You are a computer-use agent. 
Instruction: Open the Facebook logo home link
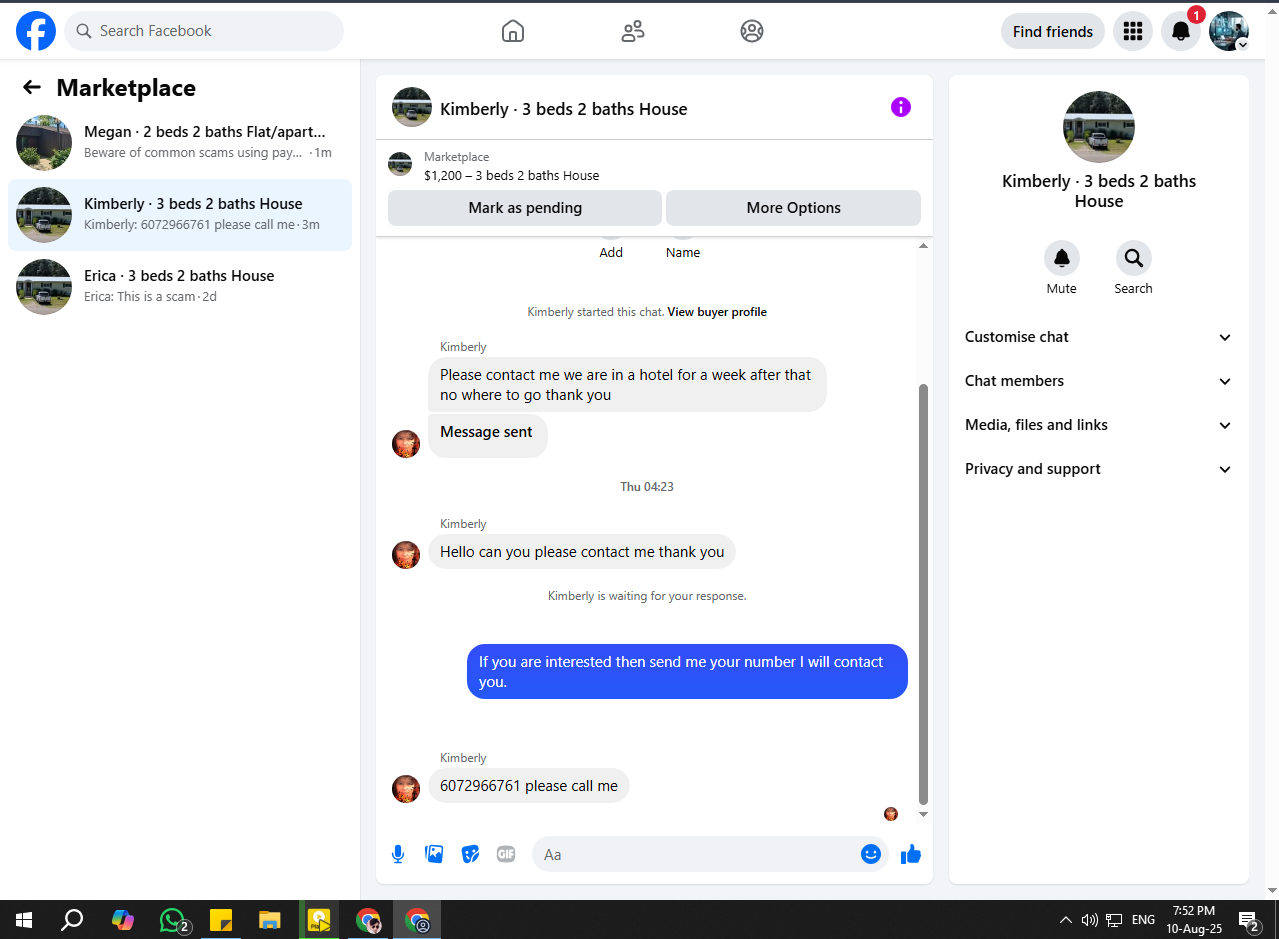(x=36, y=31)
